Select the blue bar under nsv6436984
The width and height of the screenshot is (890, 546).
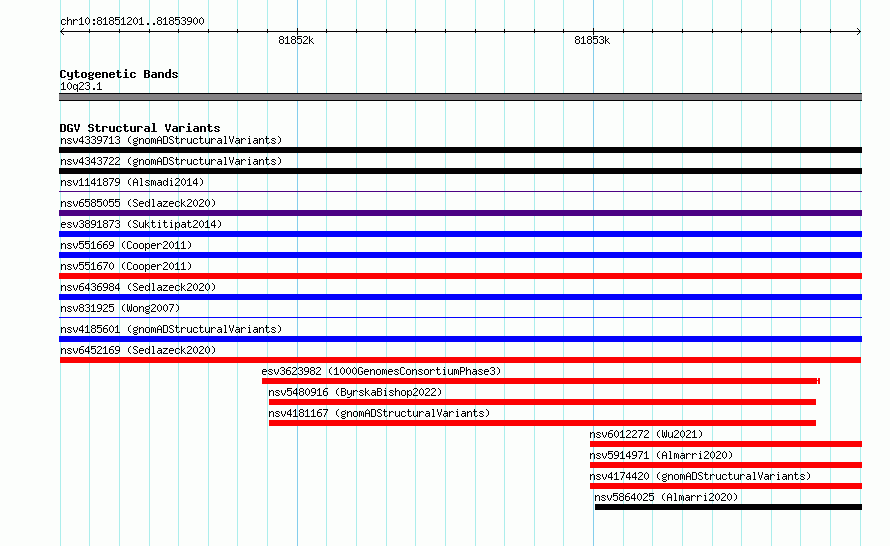(460, 297)
